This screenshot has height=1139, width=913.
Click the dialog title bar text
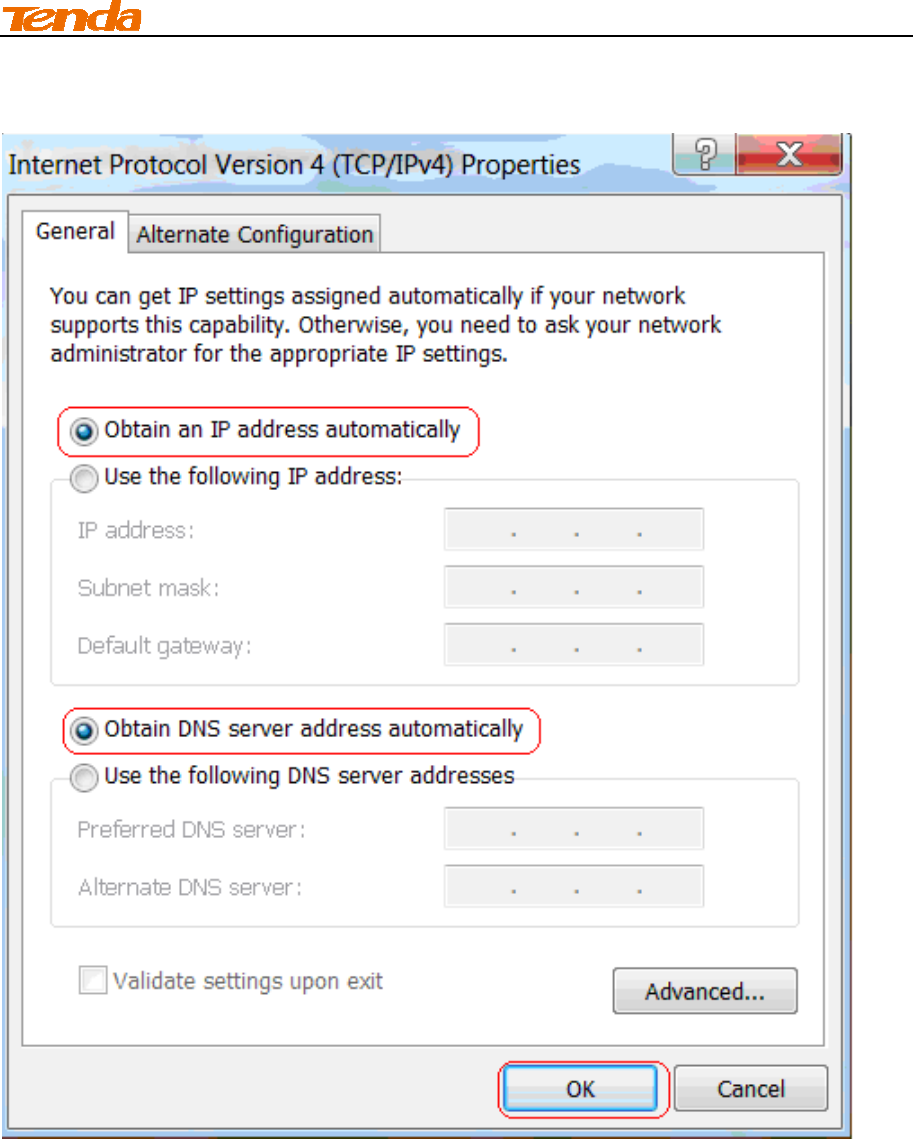[x=294, y=165]
